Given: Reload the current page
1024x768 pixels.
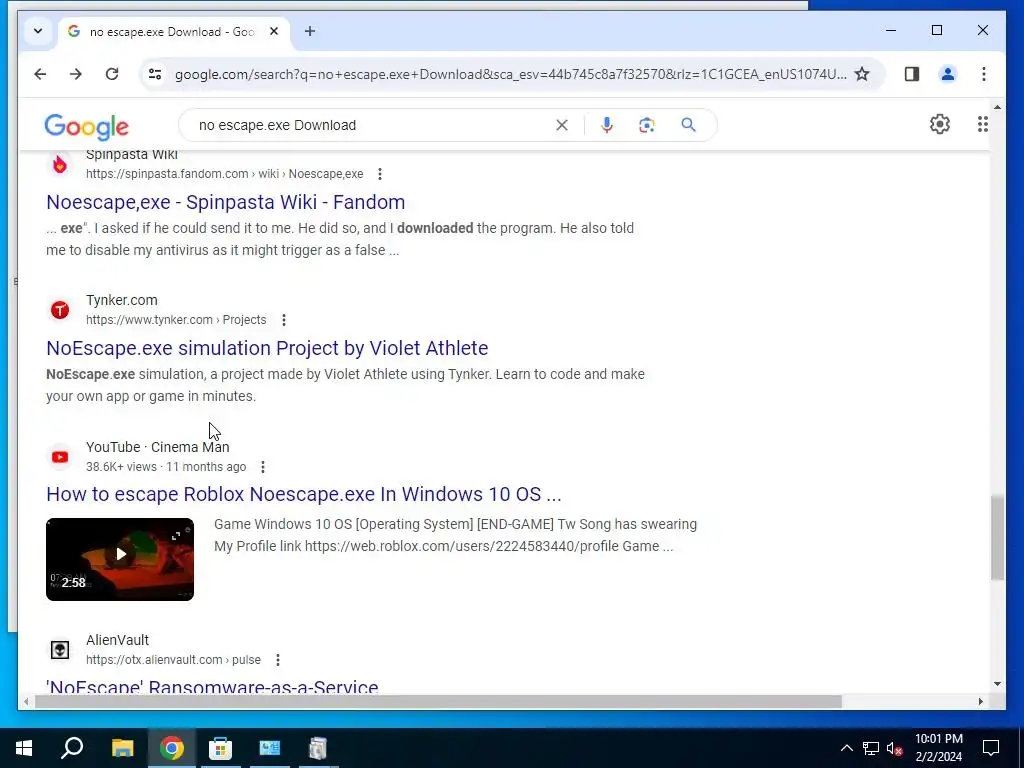Looking at the screenshot, I should coord(112,74).
